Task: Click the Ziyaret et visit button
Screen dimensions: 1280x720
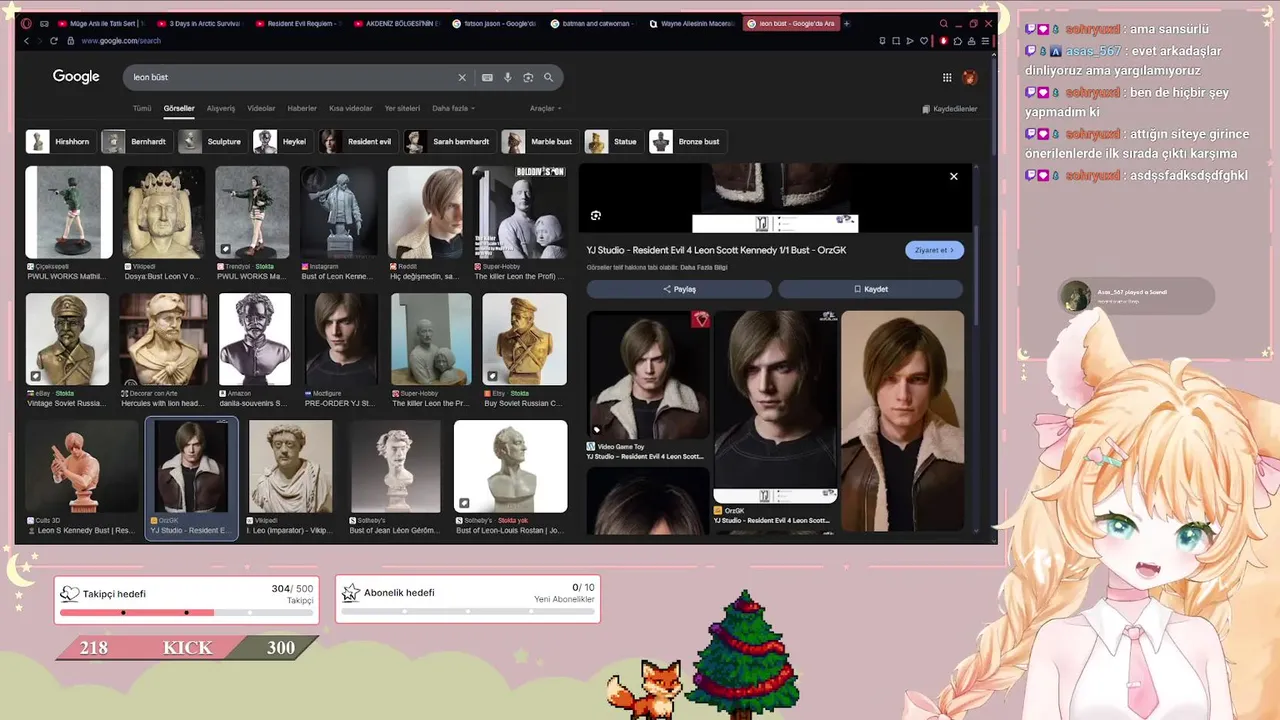Action: pos(934,250)
